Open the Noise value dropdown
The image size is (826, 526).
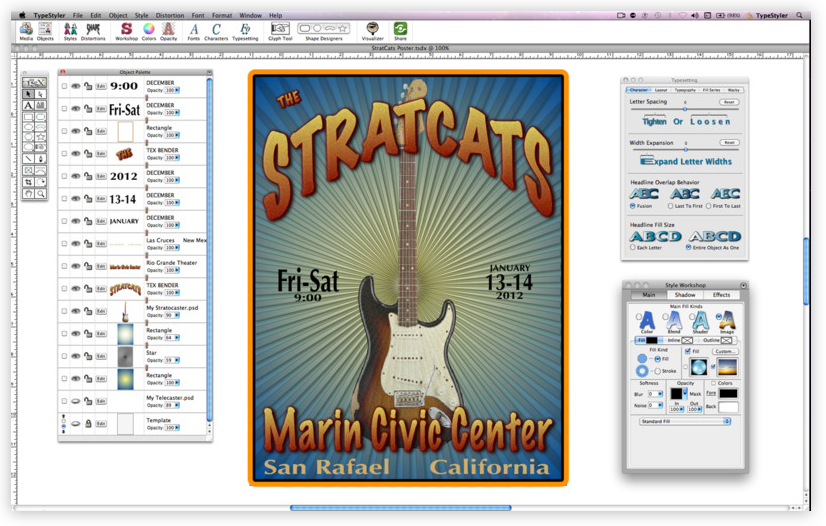pos(655,405)
